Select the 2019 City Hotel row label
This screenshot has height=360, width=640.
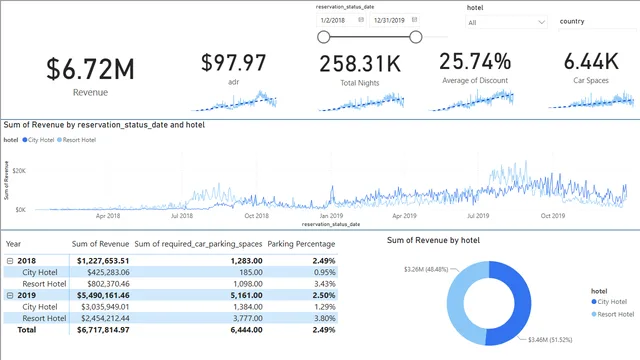(40, 307)
